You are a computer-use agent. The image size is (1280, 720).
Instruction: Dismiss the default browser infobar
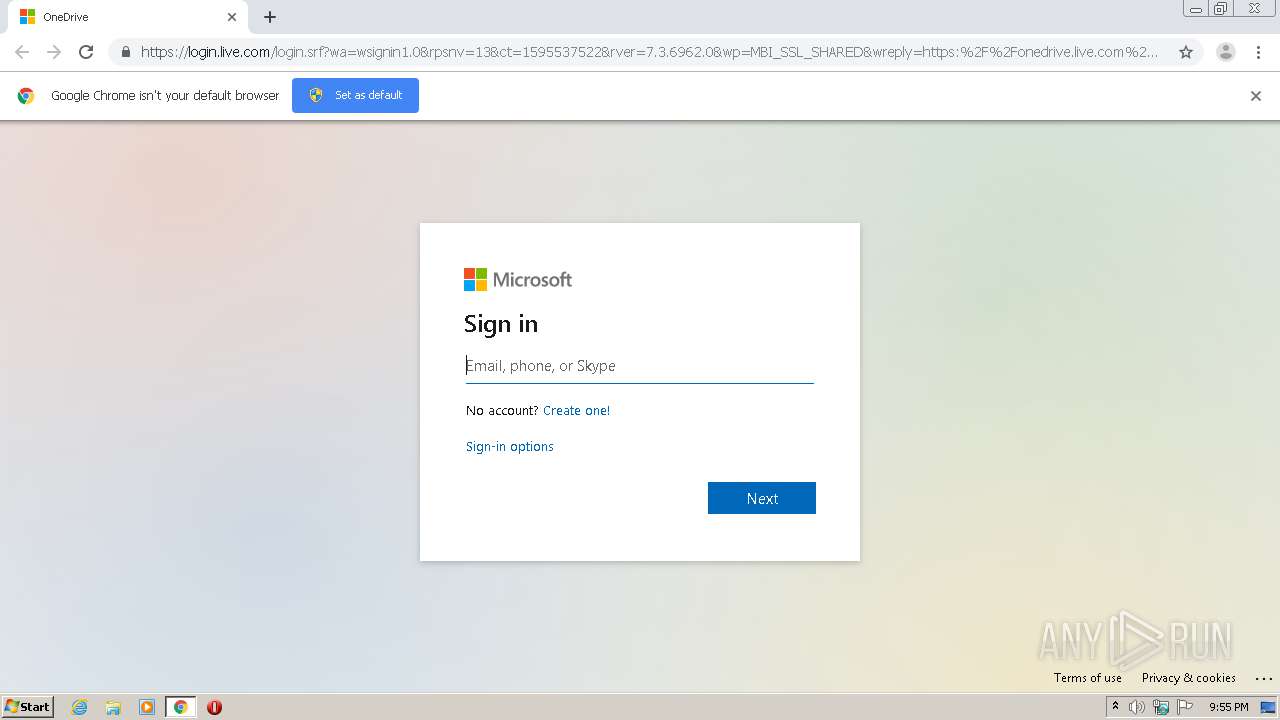(1256, 96)
